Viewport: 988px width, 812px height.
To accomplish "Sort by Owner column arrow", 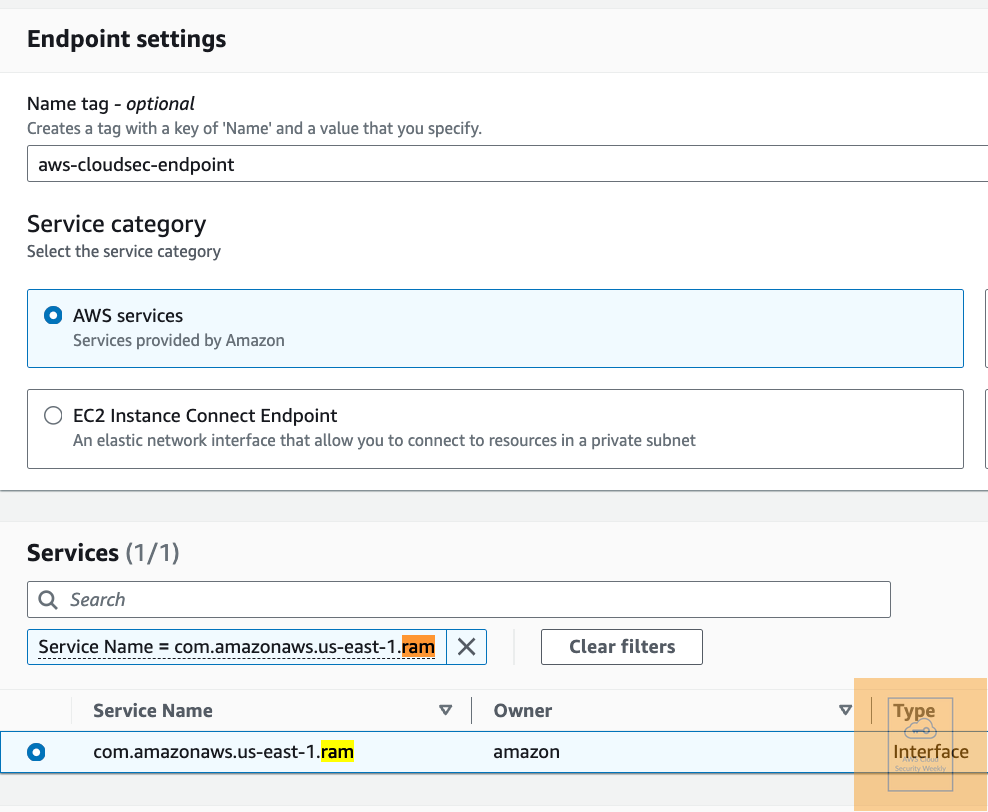I will [846, 710].
